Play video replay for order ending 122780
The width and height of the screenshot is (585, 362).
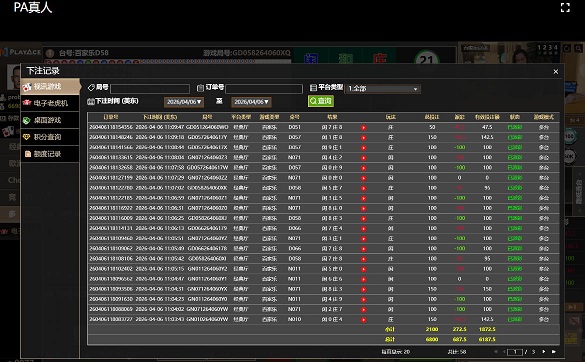[363, 188]
